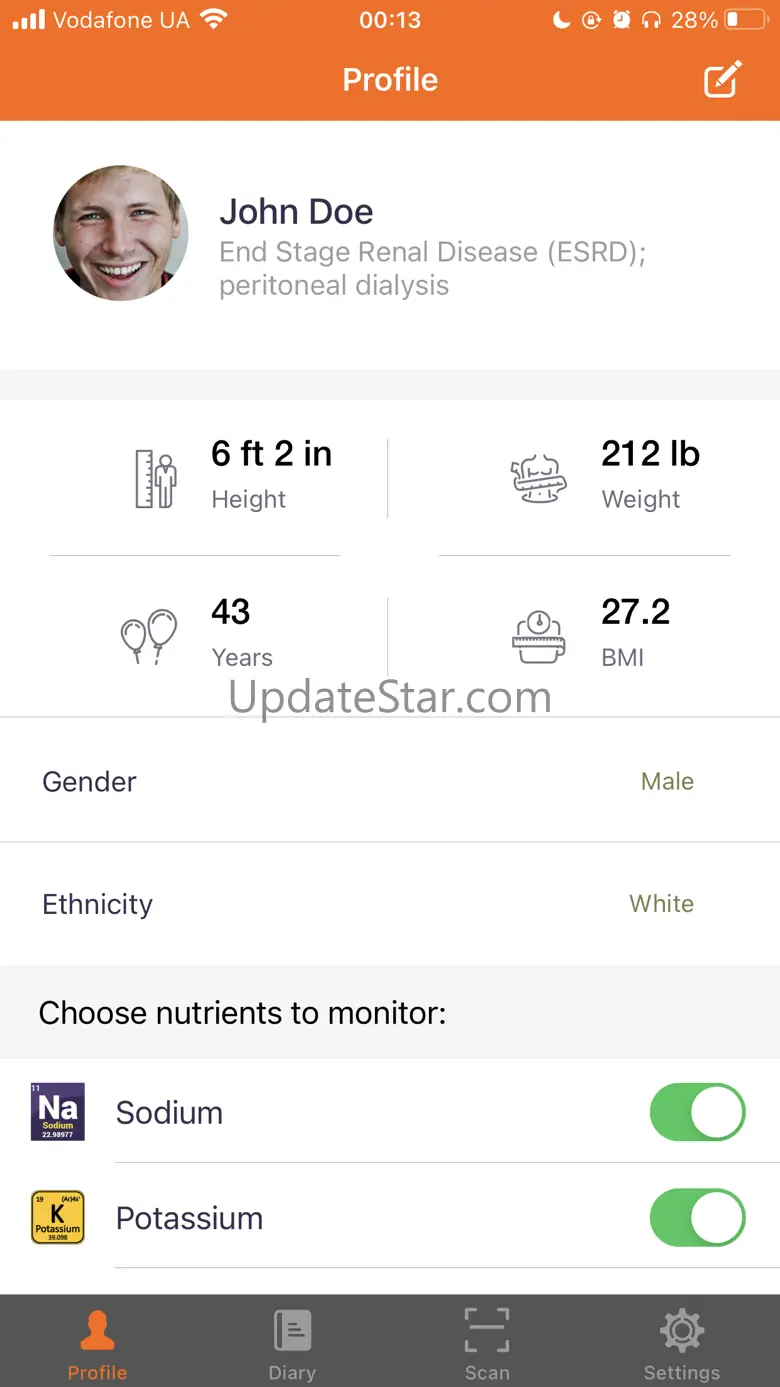Tap the Potassium element icon
Screen dimensions: 780x1387
pyautogui.click(x=58, y=1217)
